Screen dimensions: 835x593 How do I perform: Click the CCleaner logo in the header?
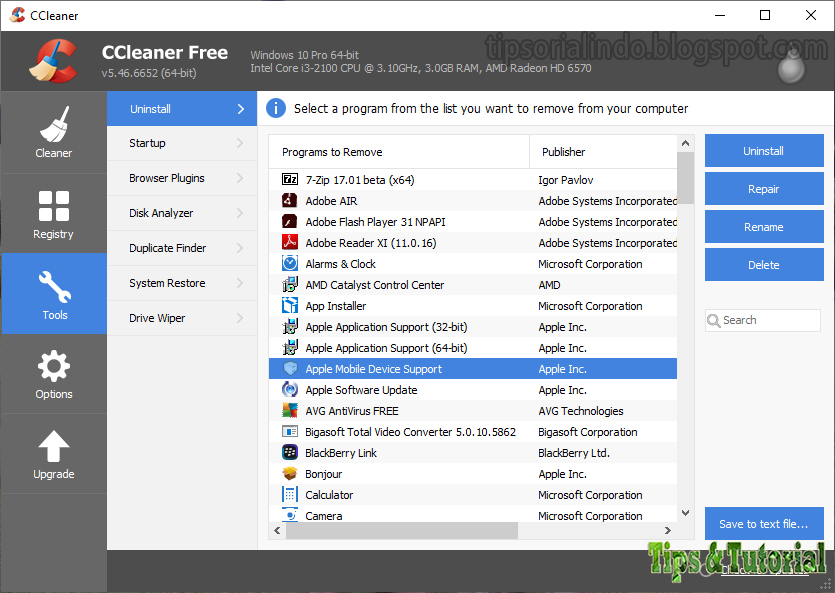(x=53, y=61)
